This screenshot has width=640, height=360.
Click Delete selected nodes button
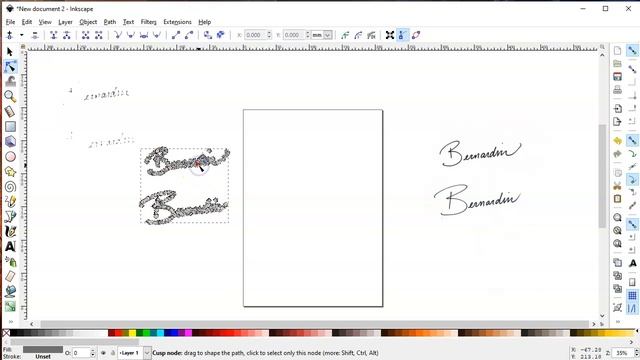tap(35, 35)
